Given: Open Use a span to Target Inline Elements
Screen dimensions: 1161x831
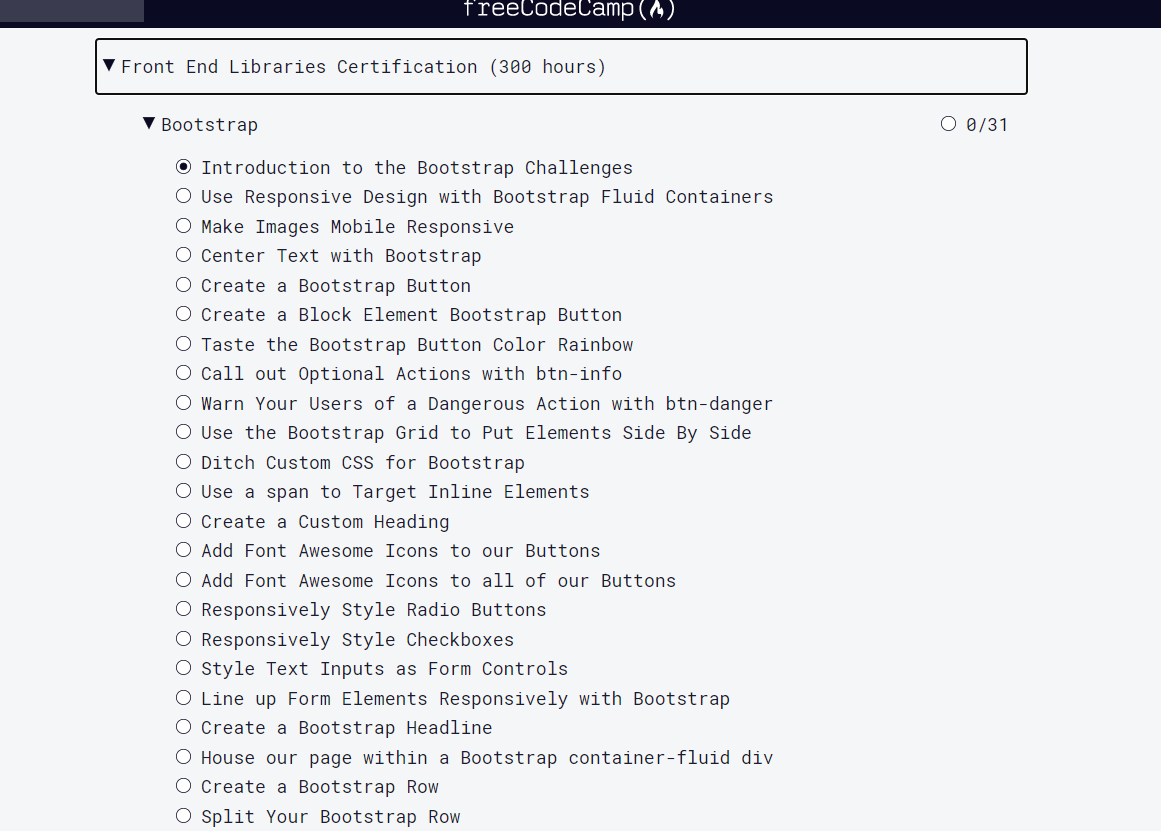Looking at the screenshot, I should point(395,492).
